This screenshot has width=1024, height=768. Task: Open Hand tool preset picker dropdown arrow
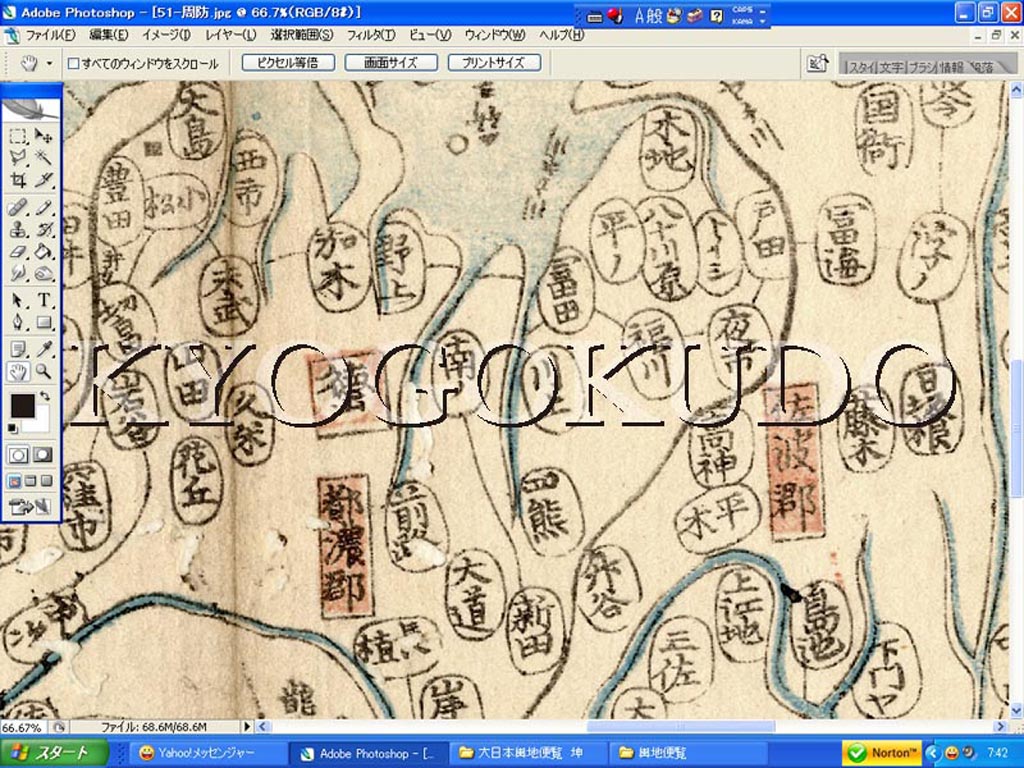tap(49, 63)
